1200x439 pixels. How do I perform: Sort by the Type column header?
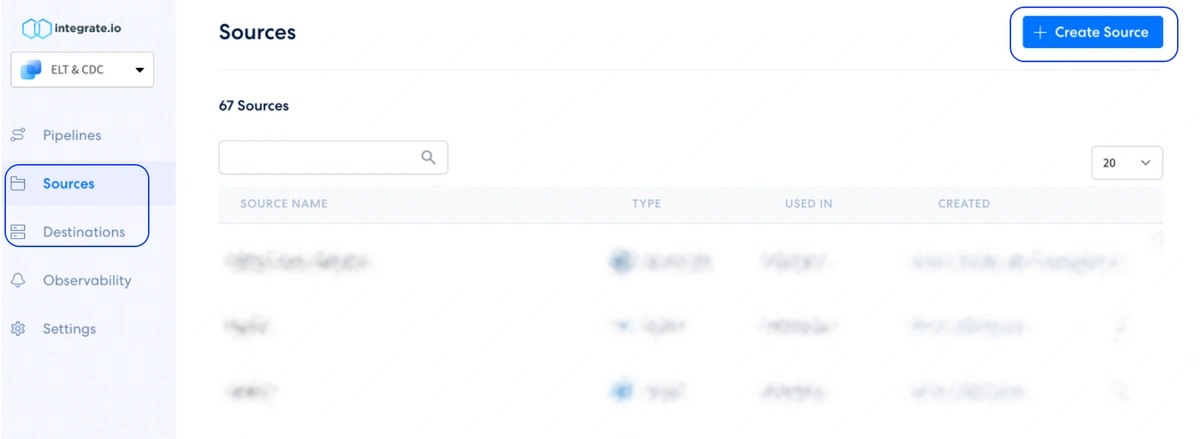646,203
